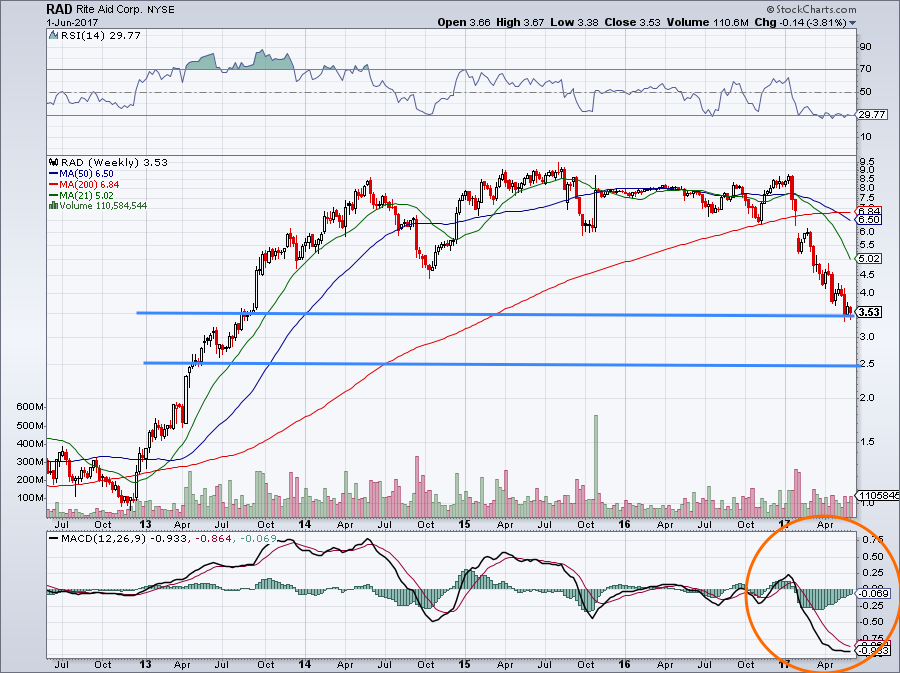The height and width of the screenshot is (673, 900).
Task: Click the blue 6.50 price tag on the right axis
Action: coord(869,220)
